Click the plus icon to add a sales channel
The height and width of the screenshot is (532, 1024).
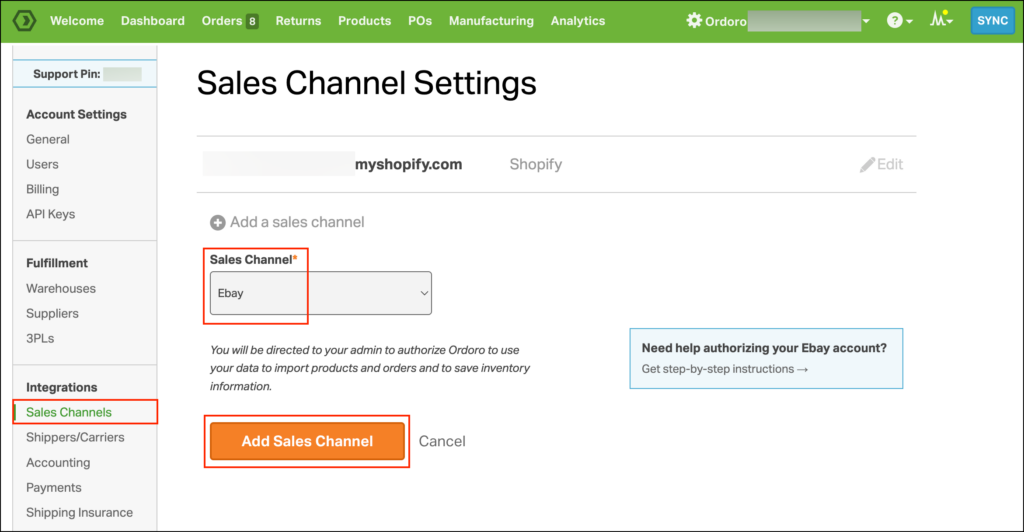[217, 223]
